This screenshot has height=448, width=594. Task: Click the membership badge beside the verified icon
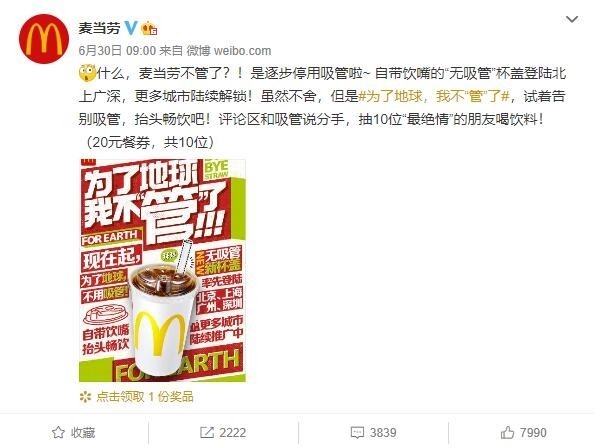[x=149, y=29]
